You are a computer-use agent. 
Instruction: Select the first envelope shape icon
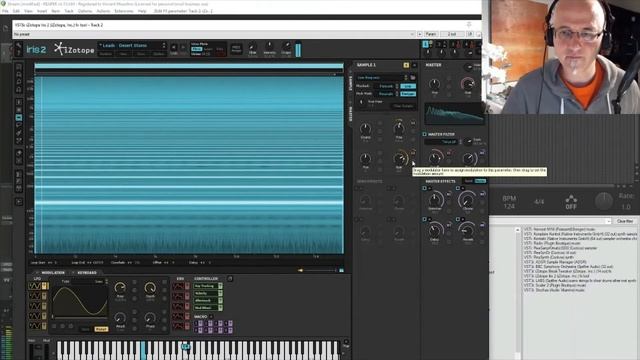point(178,286)
